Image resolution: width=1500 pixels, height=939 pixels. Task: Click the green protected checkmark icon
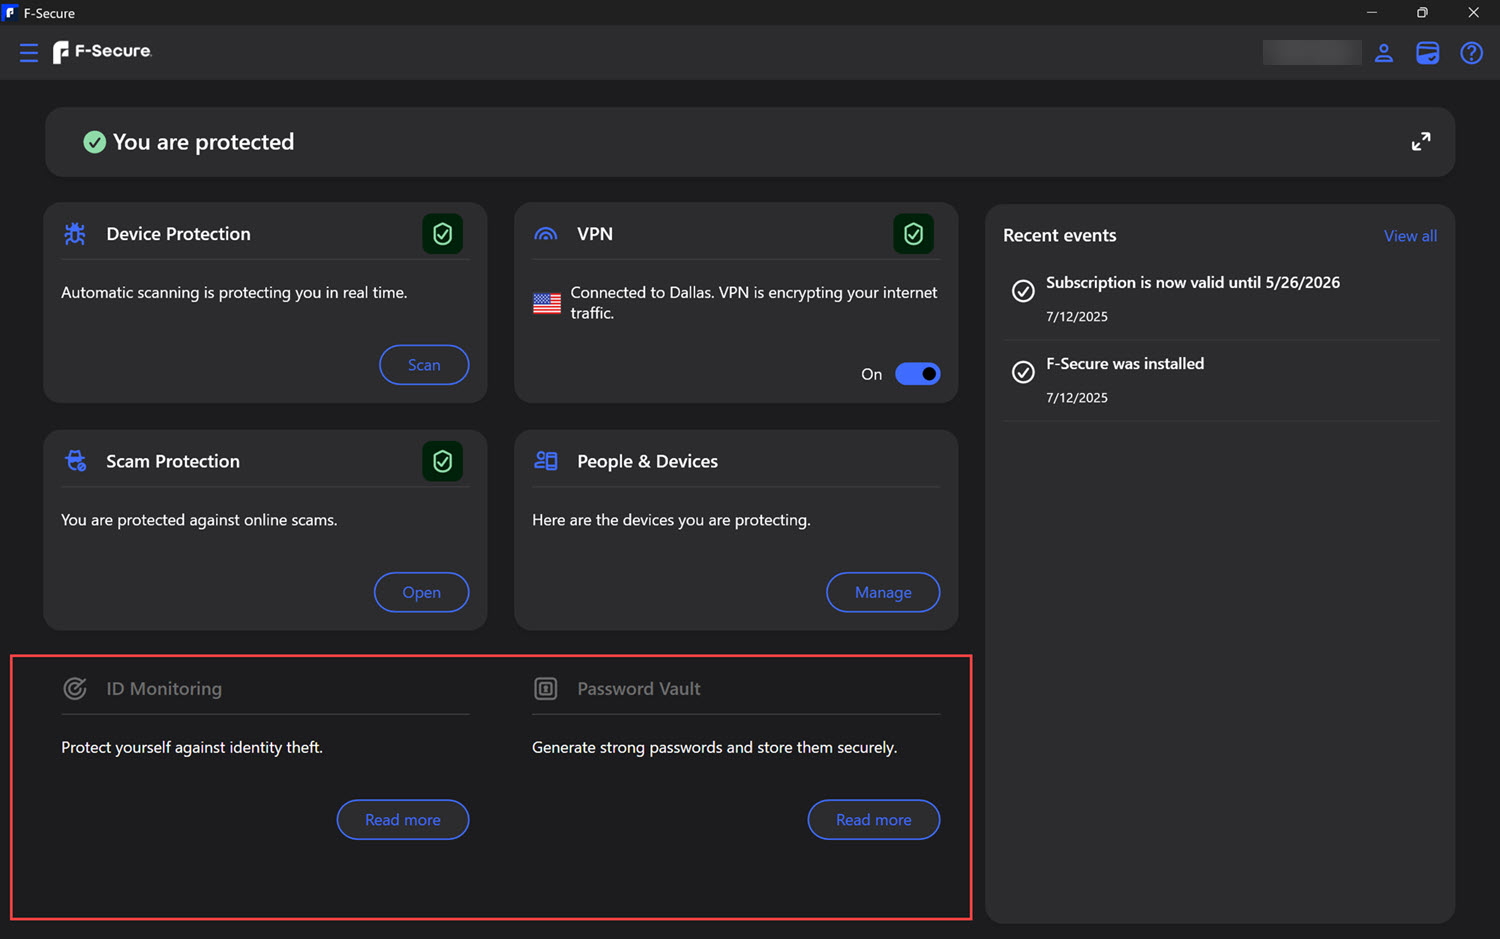click(x=95, y=142)
